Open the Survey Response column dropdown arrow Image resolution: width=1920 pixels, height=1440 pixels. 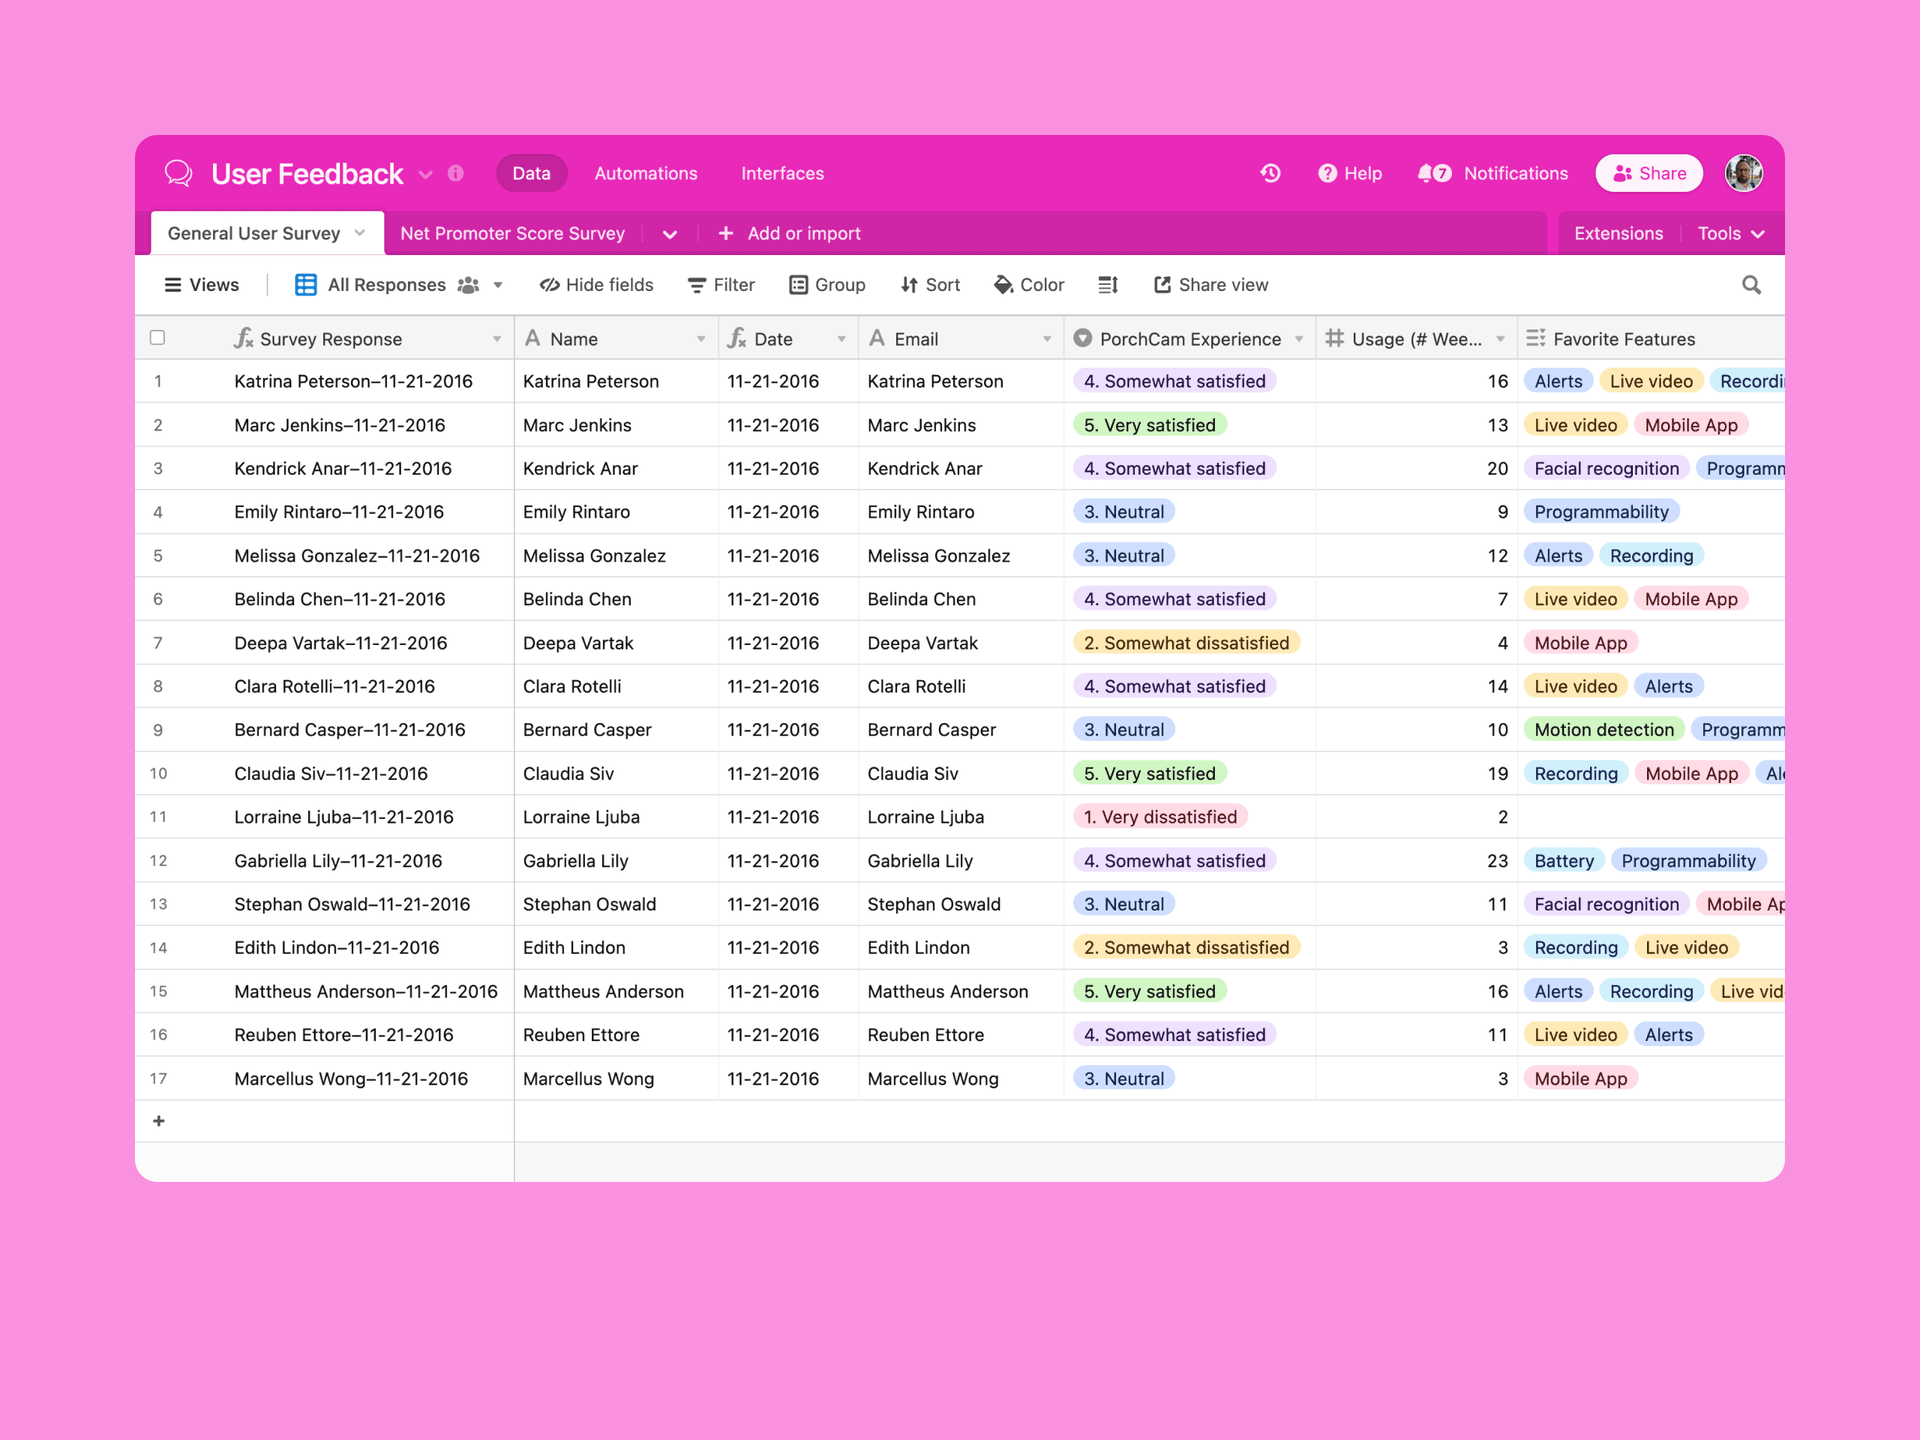pos(497,339)
